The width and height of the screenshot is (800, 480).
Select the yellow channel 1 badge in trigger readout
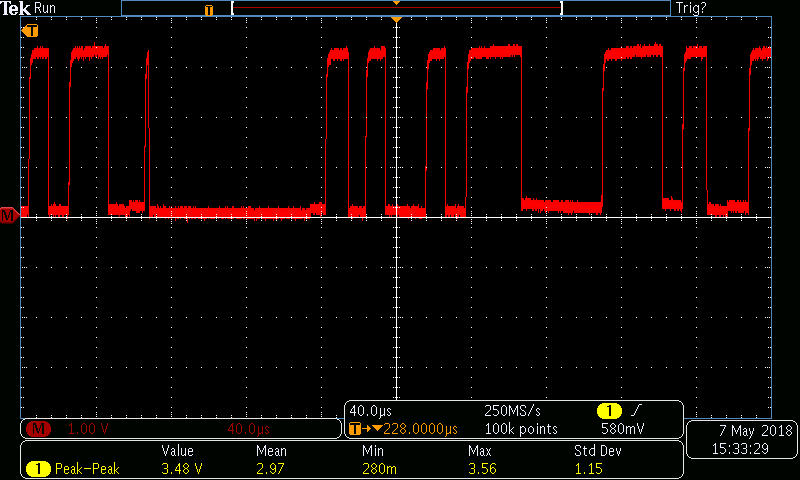[609, 411]
